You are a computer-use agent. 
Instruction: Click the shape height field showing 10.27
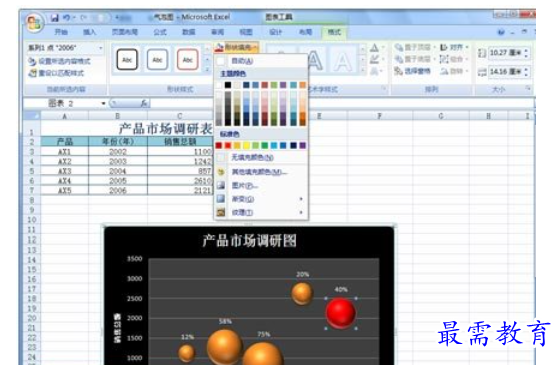pos(505,53)
